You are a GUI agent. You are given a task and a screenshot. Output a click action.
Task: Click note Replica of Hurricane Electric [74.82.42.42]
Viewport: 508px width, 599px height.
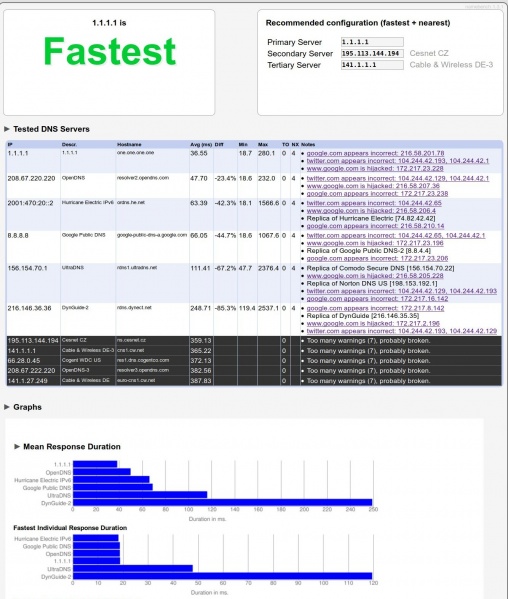coord(371,219)
